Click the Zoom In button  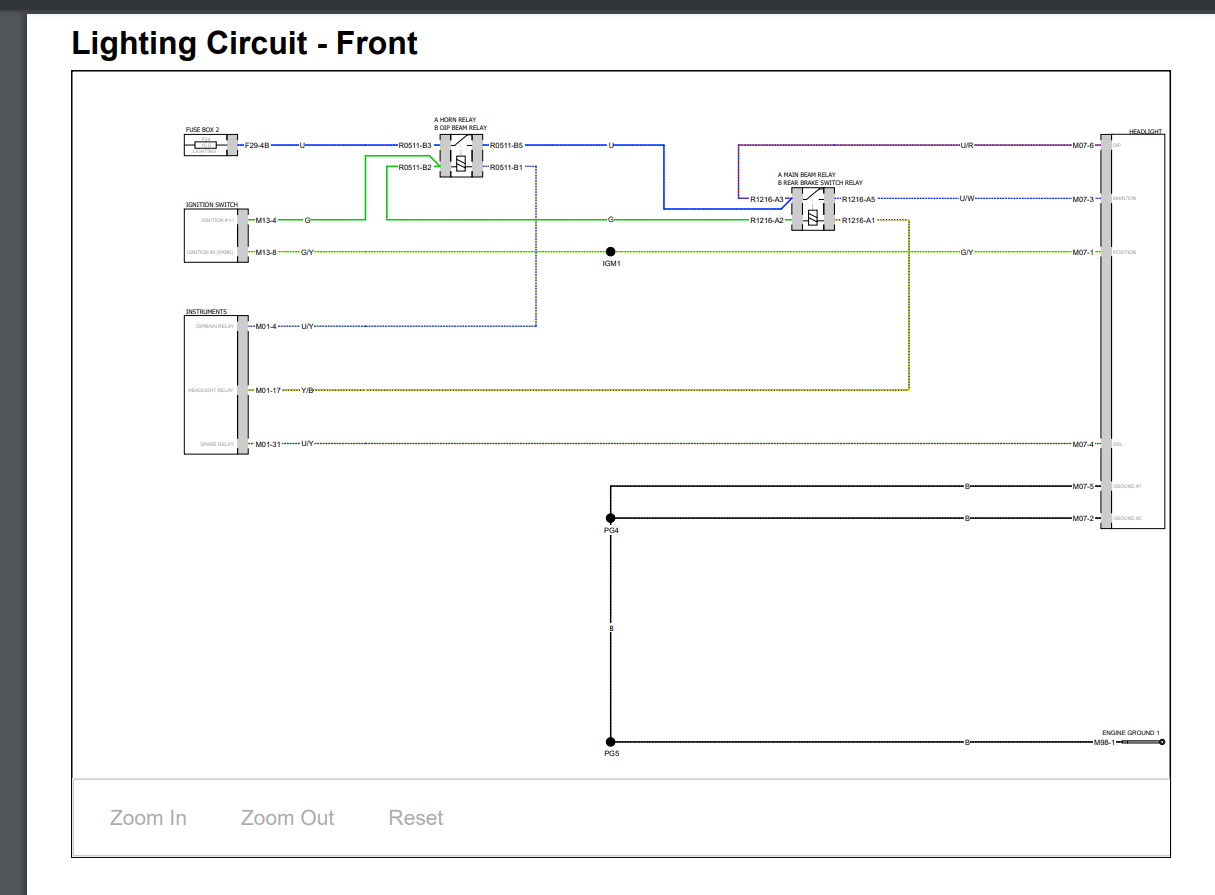click(x=148, y=818)
